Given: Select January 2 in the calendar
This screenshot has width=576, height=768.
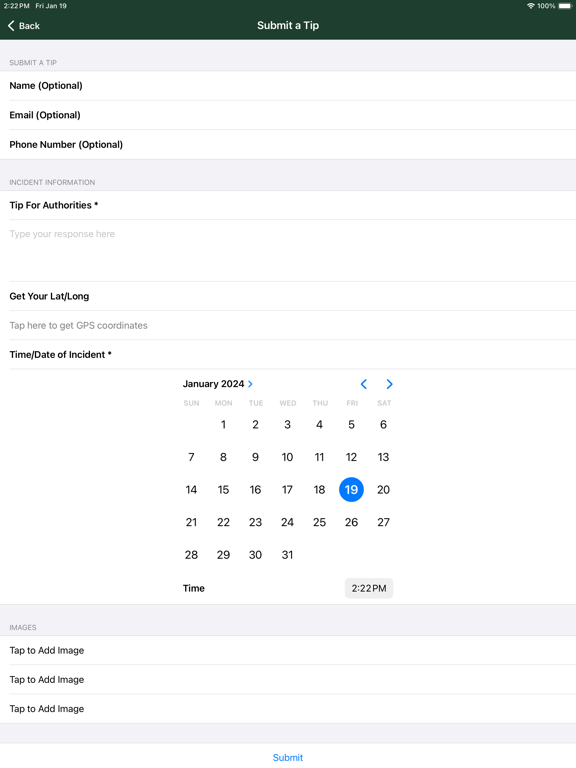Looking at the screenshot, I should 255,425.
